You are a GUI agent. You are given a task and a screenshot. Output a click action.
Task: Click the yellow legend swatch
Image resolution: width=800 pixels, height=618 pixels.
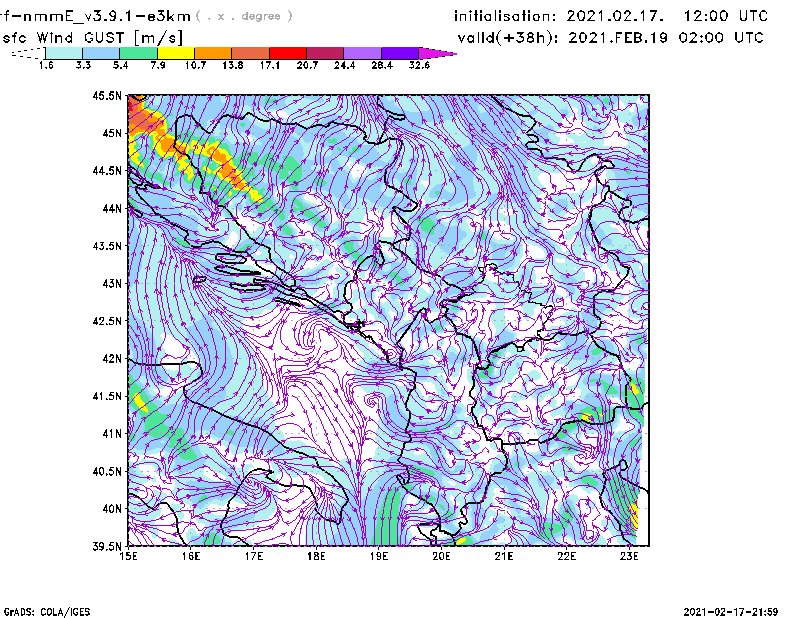pos(176,53)
